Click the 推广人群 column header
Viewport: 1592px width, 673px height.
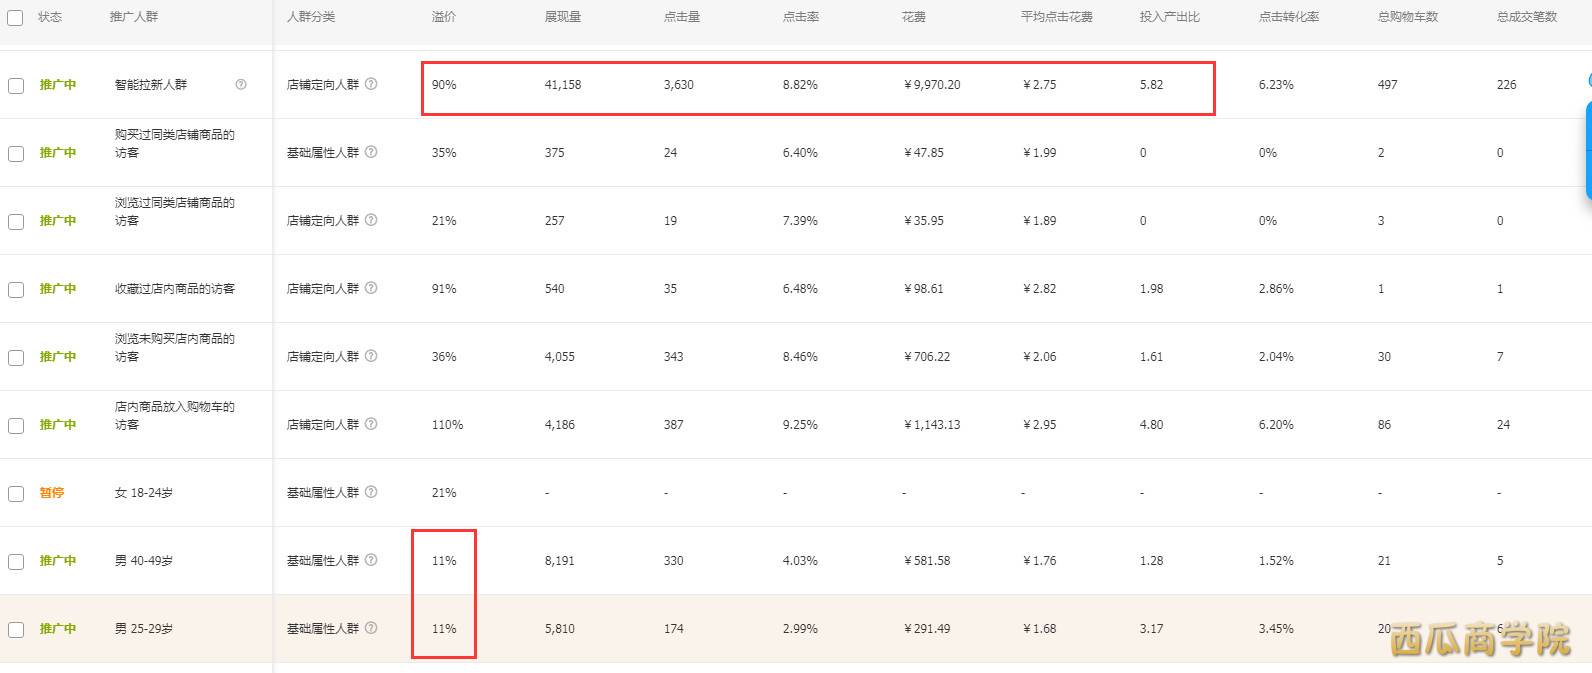tap(134, 17)
